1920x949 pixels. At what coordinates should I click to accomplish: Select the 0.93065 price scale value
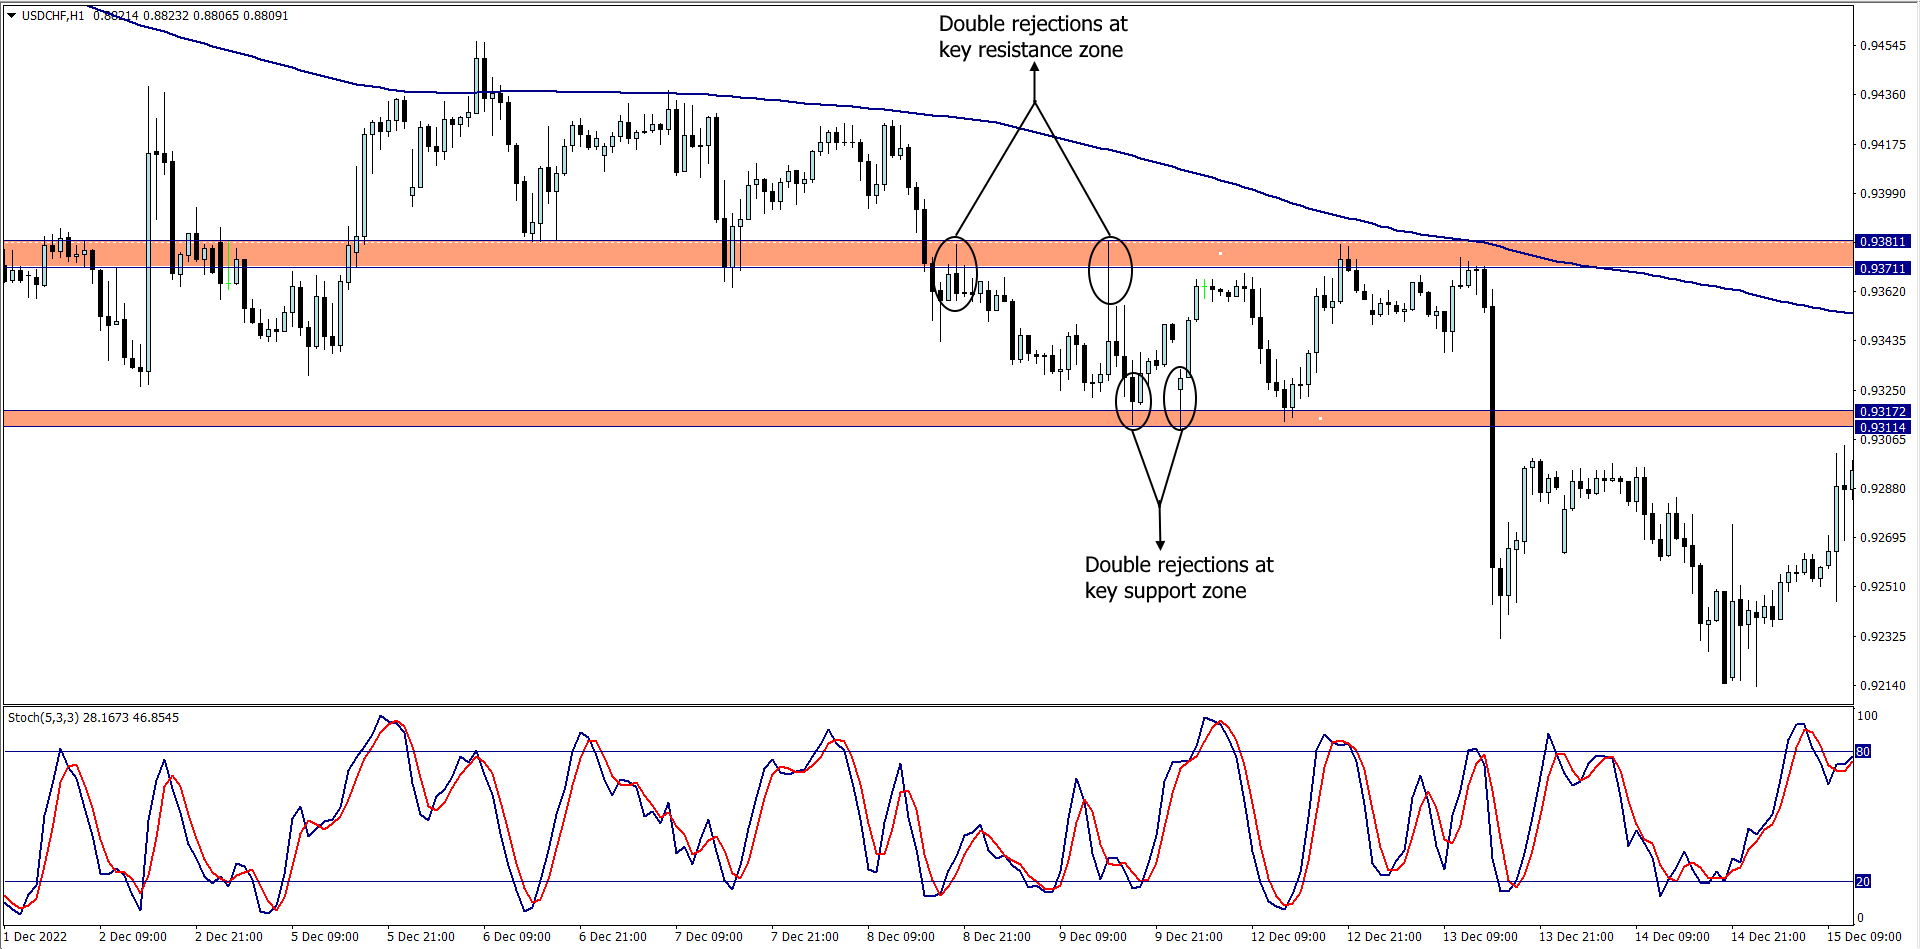(1883, 440)
